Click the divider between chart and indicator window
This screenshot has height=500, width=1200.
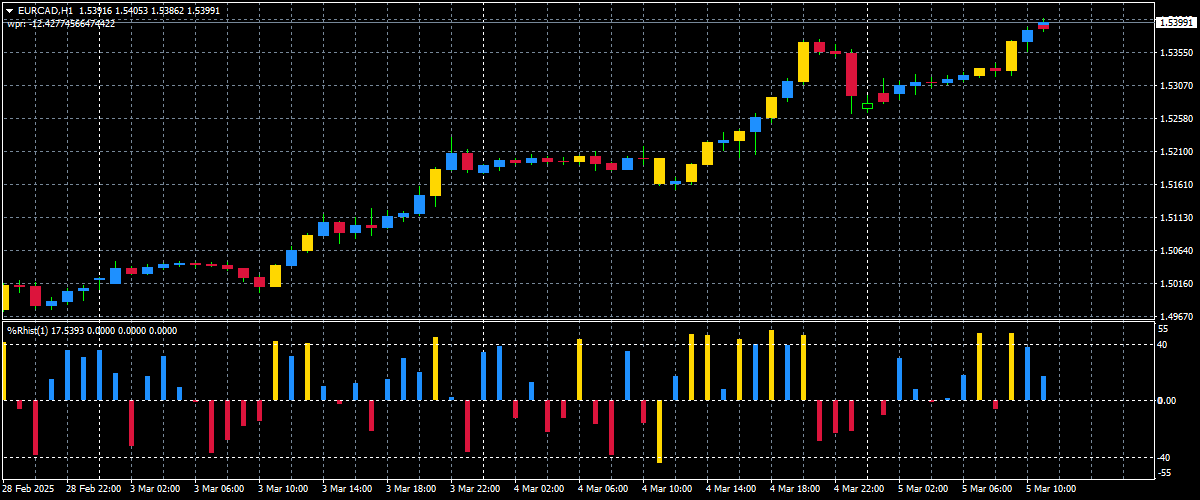[x=577, y=320]
